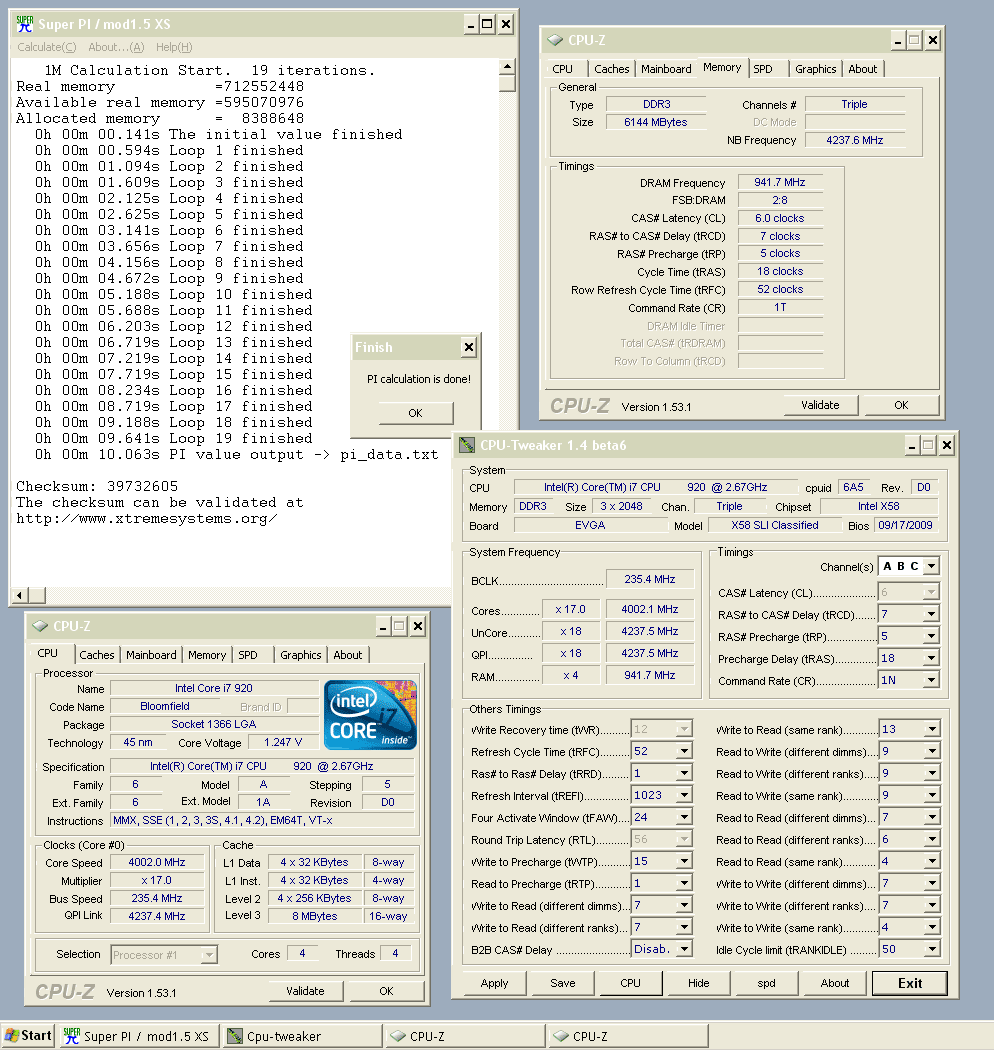Open Graphics tab in CPU-Z Memory timings window
This screenshot has height=1050, width=994.
coord(815,69)
